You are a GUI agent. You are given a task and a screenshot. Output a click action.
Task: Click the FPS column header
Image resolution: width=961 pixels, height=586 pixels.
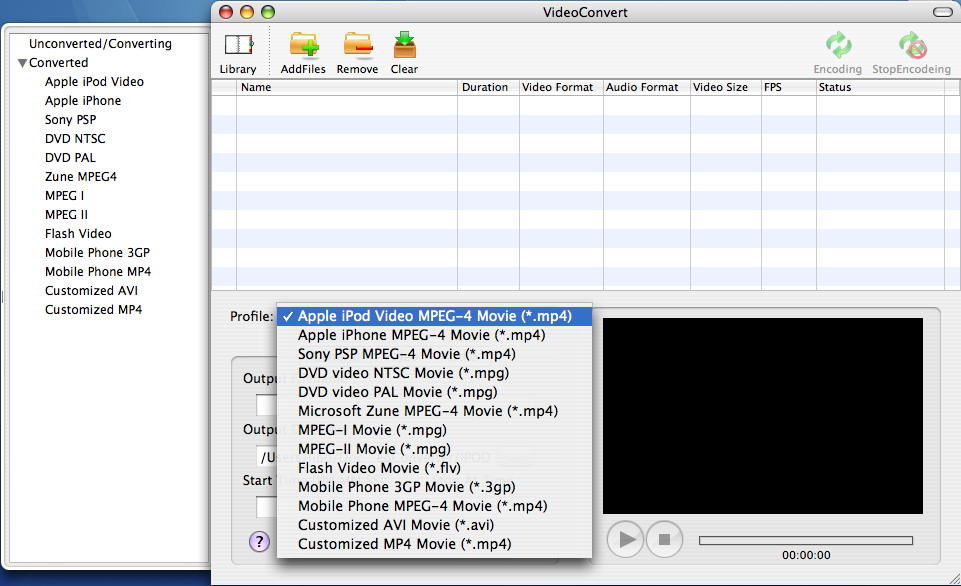pyautogui.click(x=789, y=87)
